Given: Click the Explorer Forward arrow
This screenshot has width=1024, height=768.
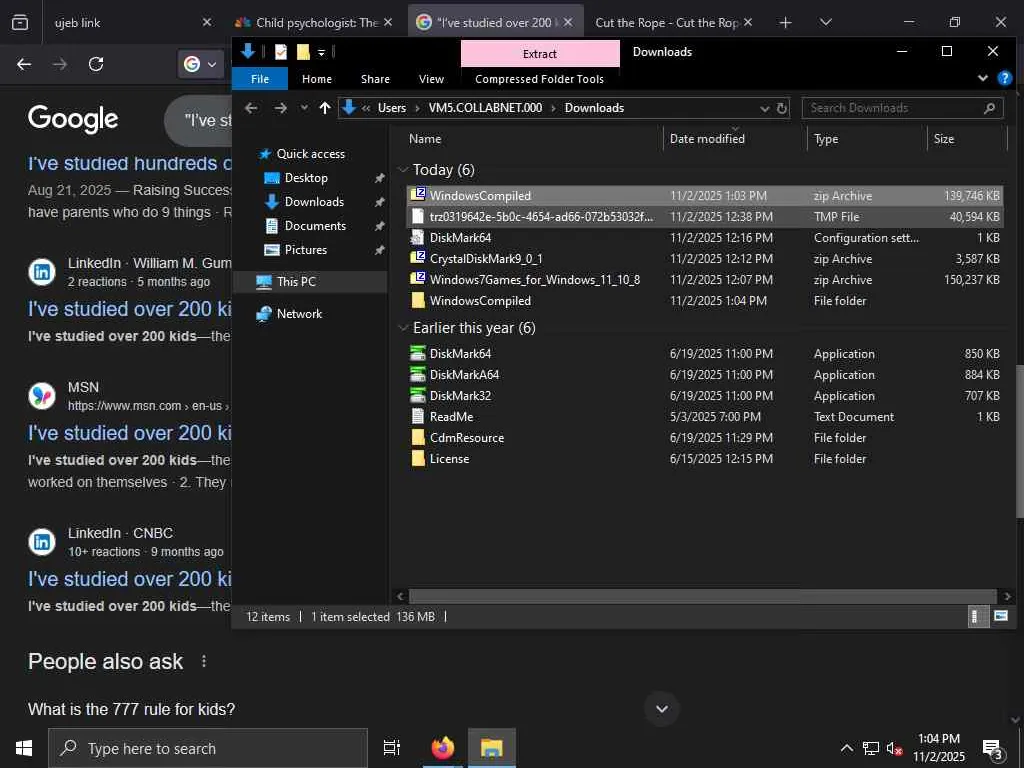Looking at the screenshot, I should [280, 108].
